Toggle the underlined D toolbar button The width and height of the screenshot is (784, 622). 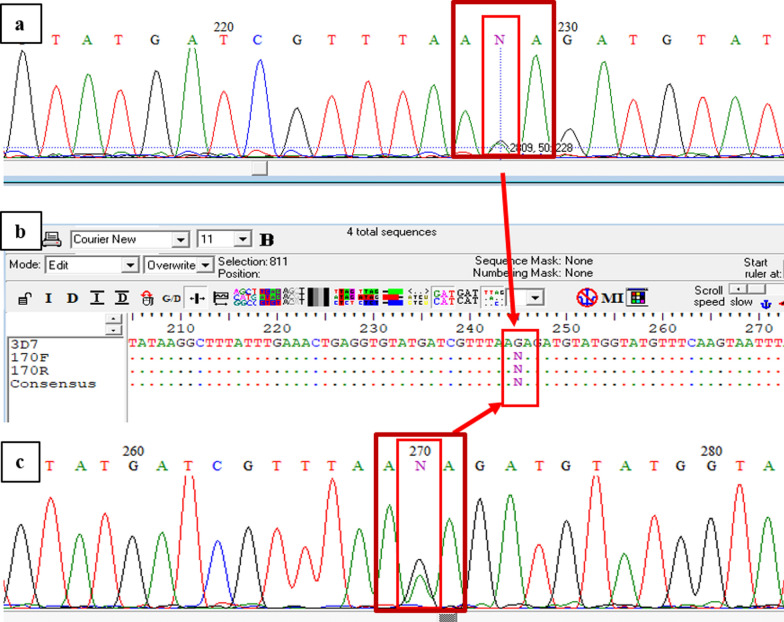coord(121,298)
